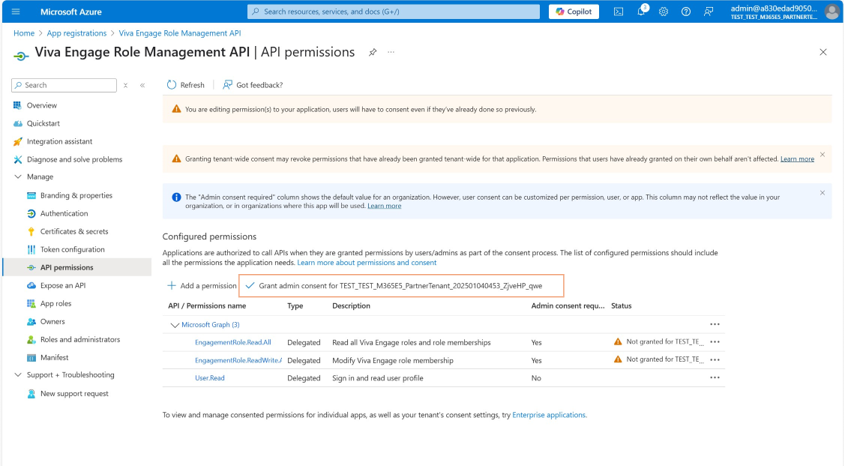Screen dimensions: 844x466
Task: Open User.Read permission
Action: 209,378
